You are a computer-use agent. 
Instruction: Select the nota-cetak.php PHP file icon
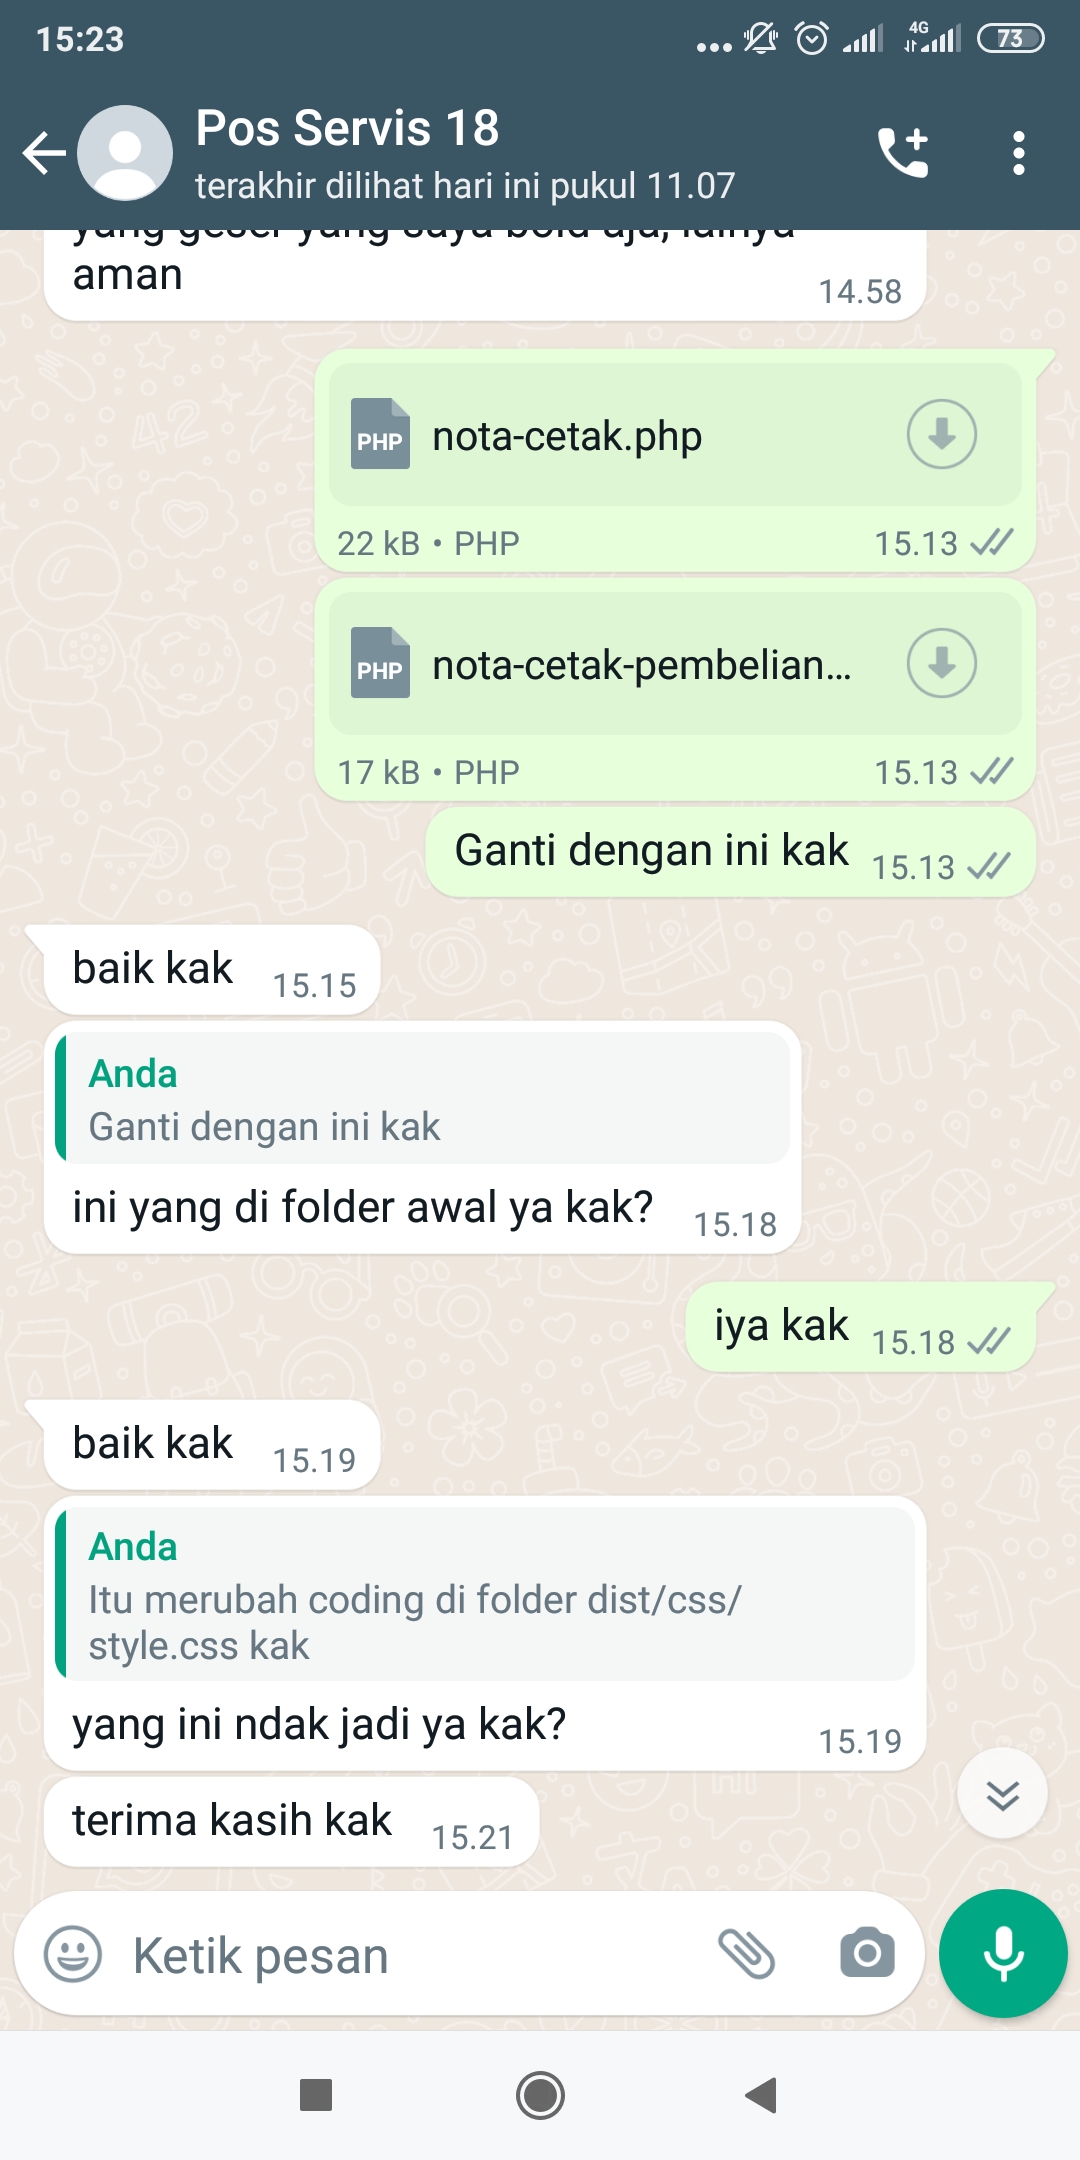(x=380, y=434)
